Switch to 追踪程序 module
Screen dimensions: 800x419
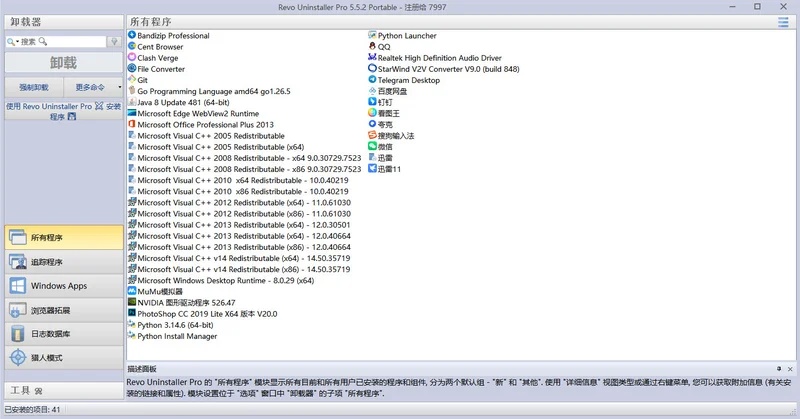pyautogui.click(x=64, y=262)
